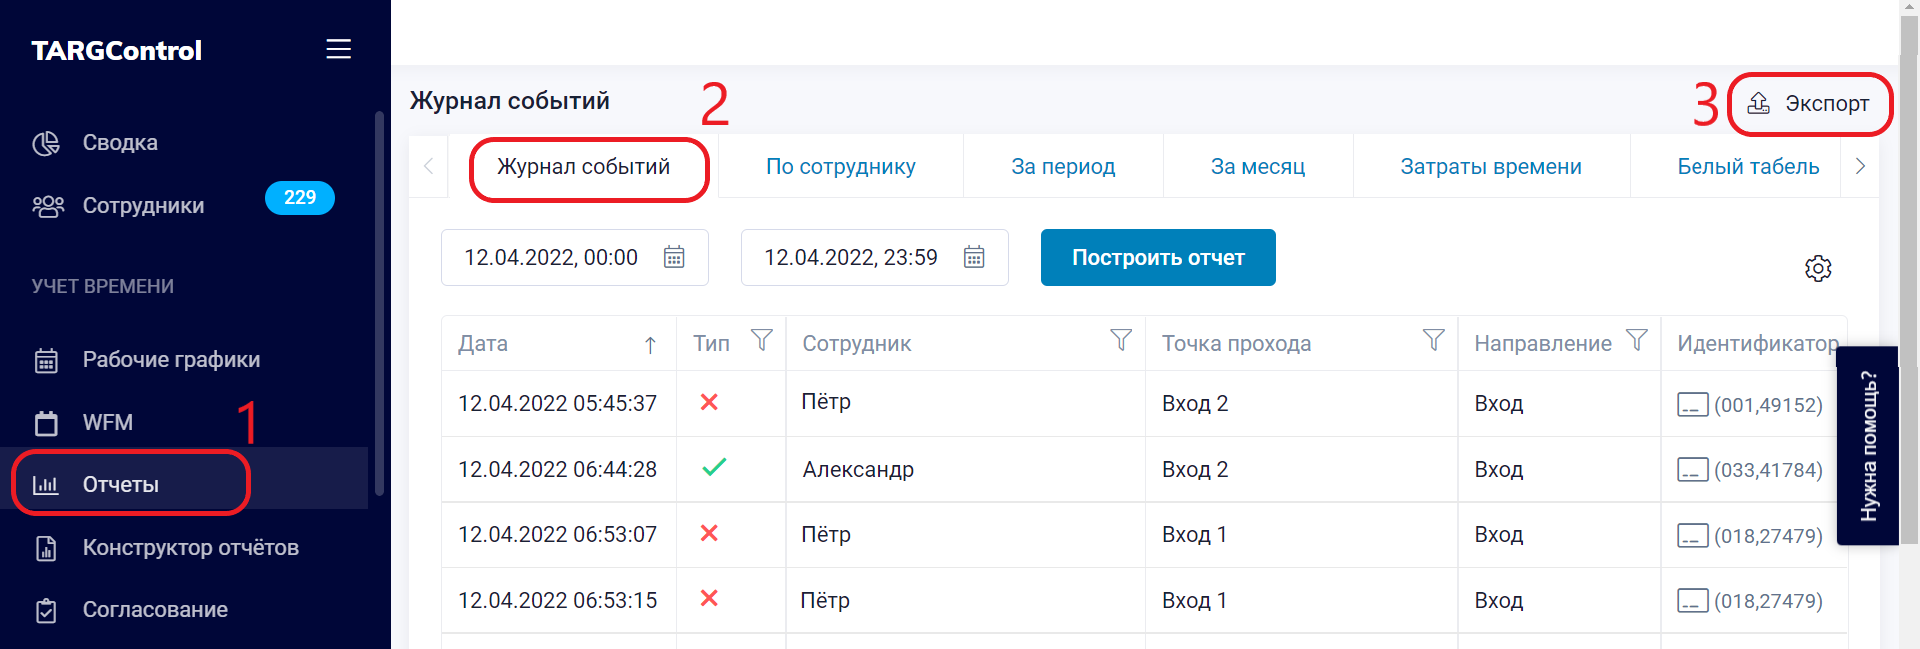1920x649 pixels.
Task: Sort by Дата using the arrow
Action: coord(650,345)
